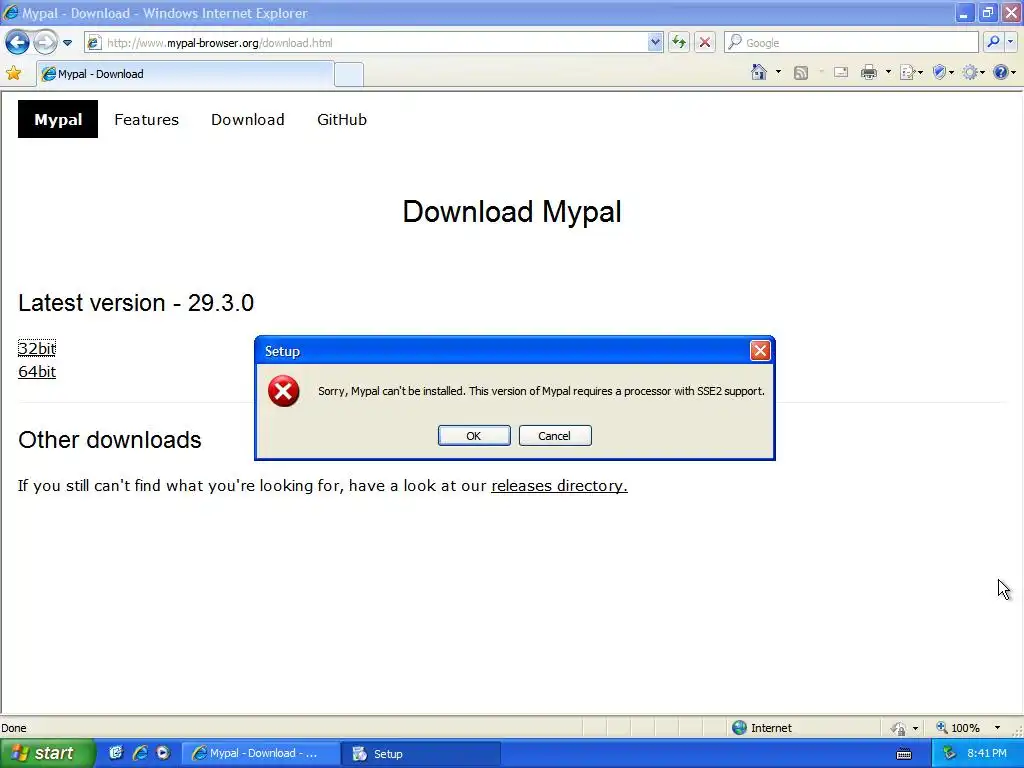Expand the address bar history dropdown
This screenshot has width=1024, height=768.
tap(655, 43)
